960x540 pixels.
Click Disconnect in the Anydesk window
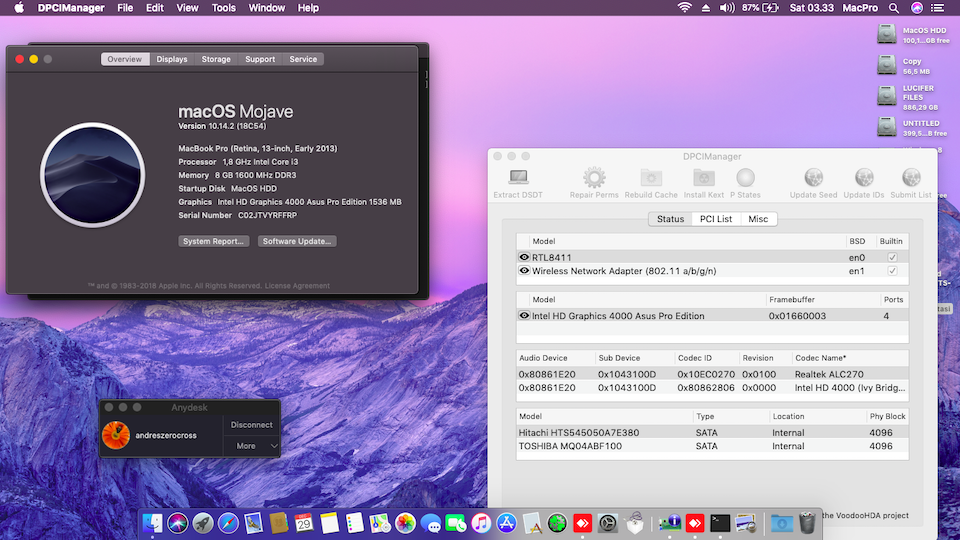click(x=252, y=425)
